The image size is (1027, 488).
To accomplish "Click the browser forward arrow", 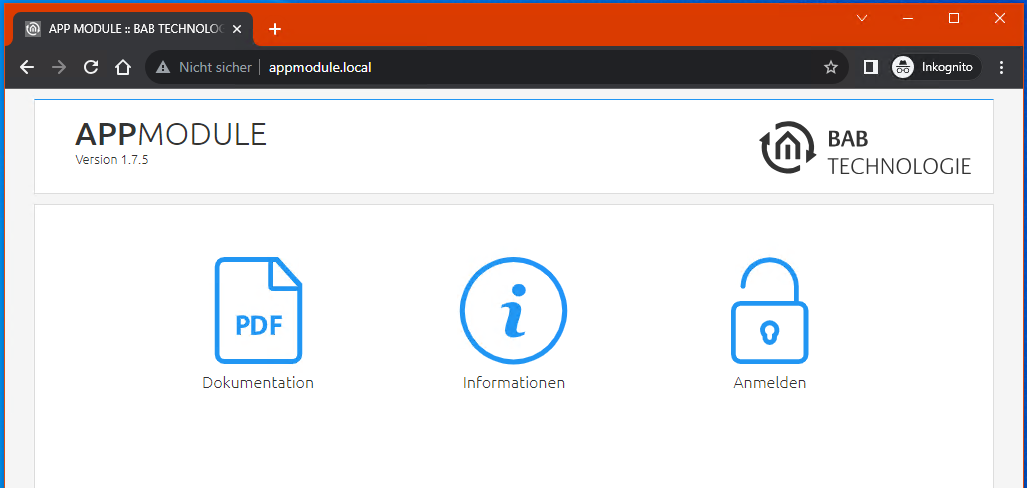I will pyautogui.click(x=59, y=67).
